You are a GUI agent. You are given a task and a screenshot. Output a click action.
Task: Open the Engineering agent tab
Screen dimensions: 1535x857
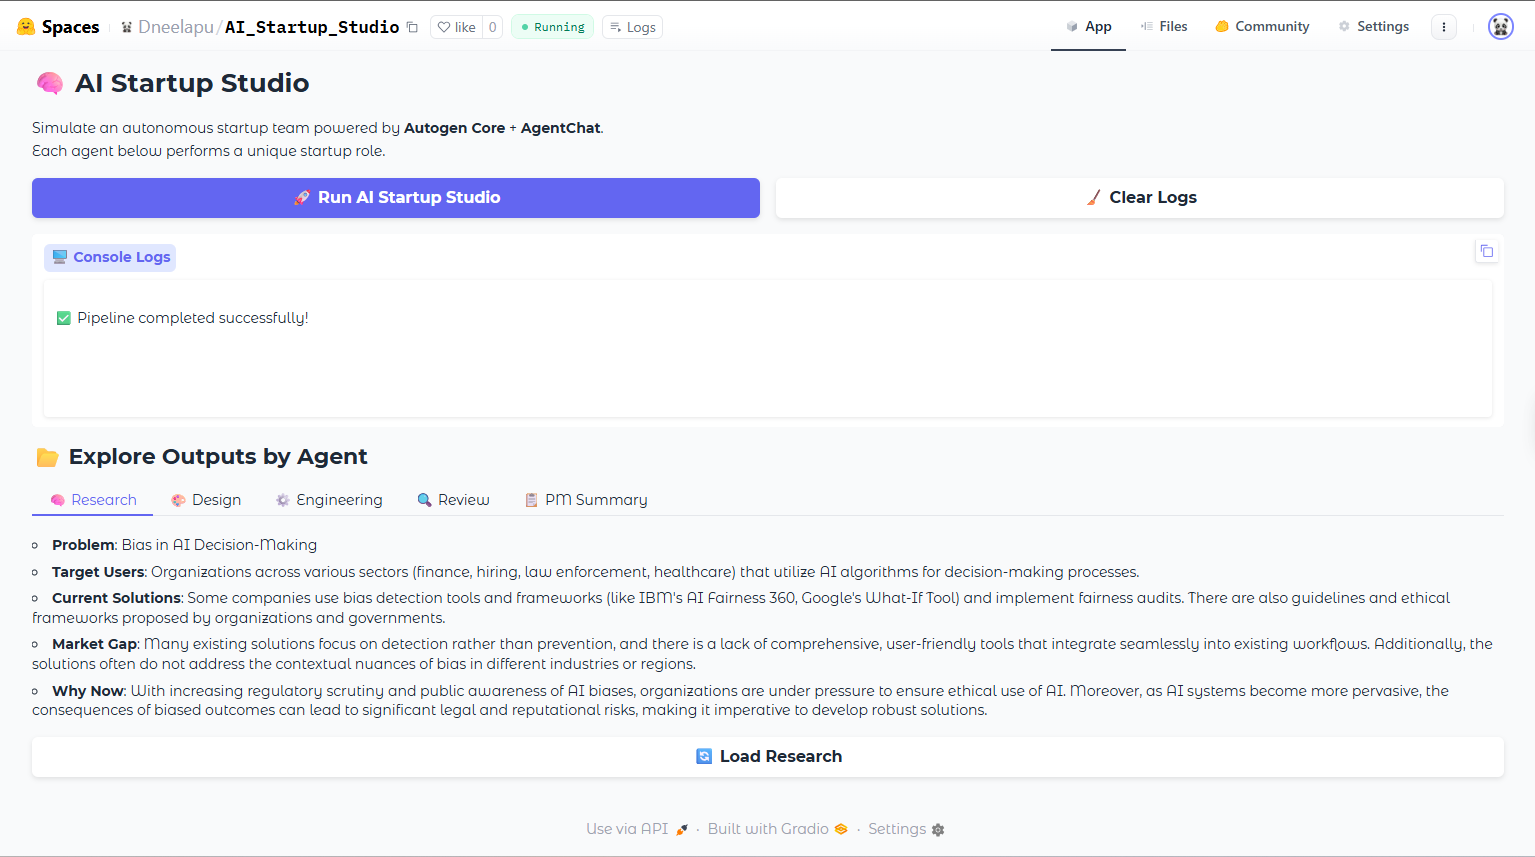click(x=329, y=500)
